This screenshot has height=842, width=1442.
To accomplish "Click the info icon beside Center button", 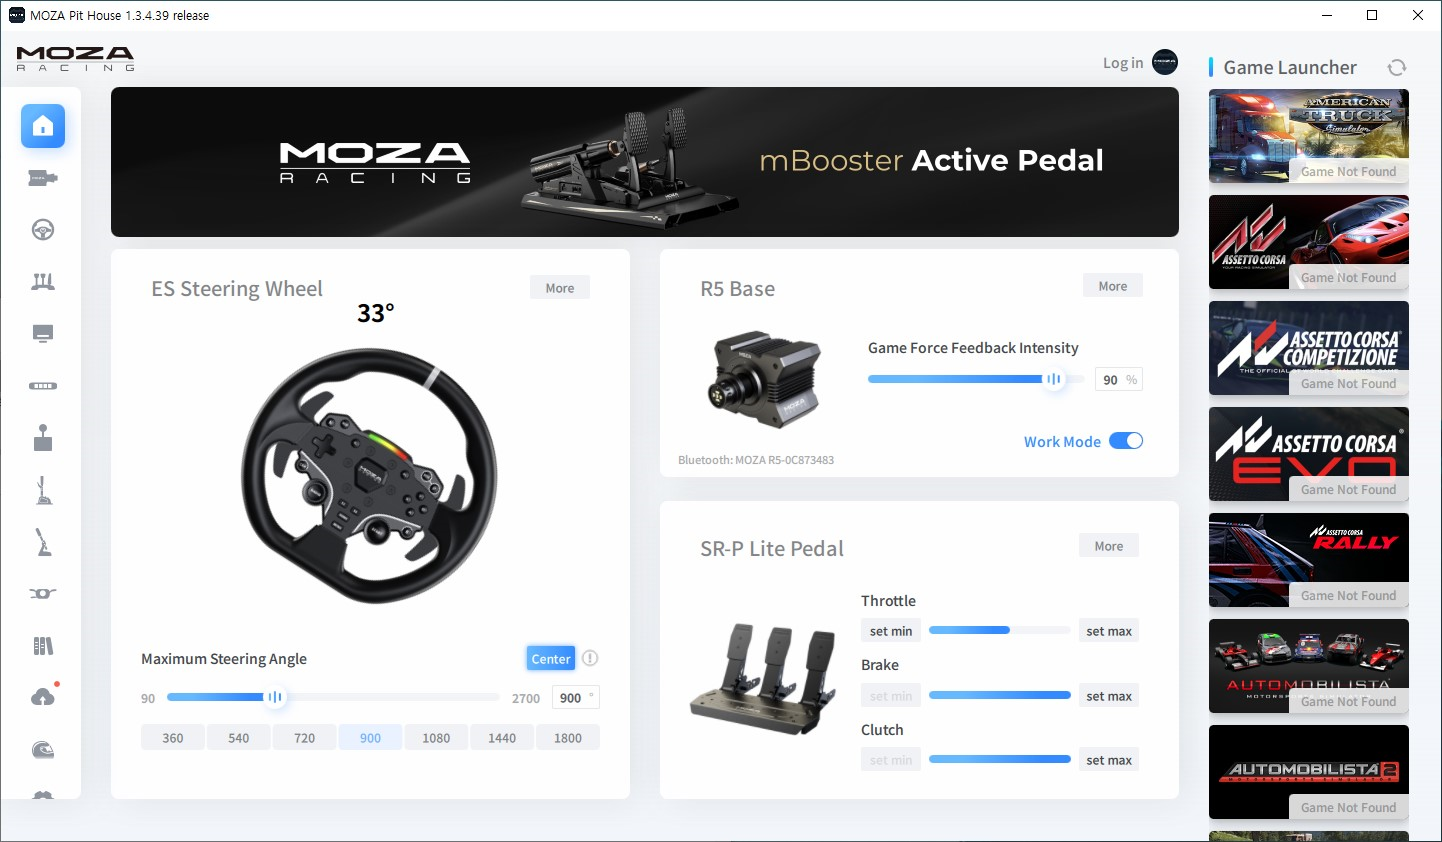I will tap(590, 658).
